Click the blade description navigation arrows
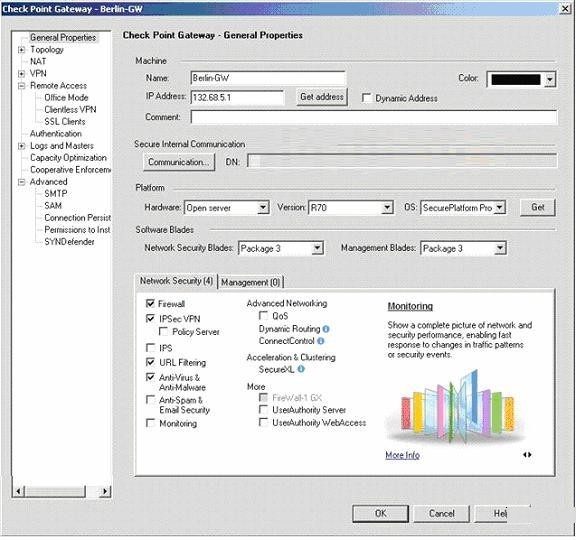 point(528,455)
